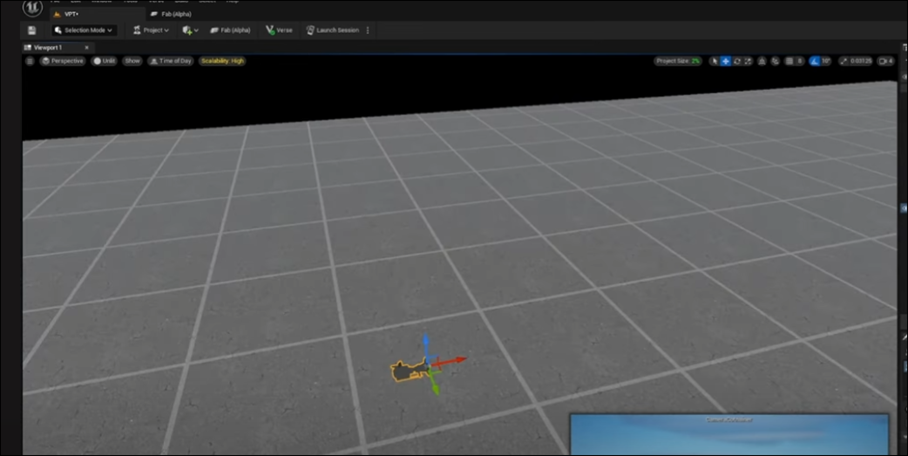Select the orange-outlined object in the viewport
The width and height of the screenshot is (908, 456).
[x=408, y=371]
